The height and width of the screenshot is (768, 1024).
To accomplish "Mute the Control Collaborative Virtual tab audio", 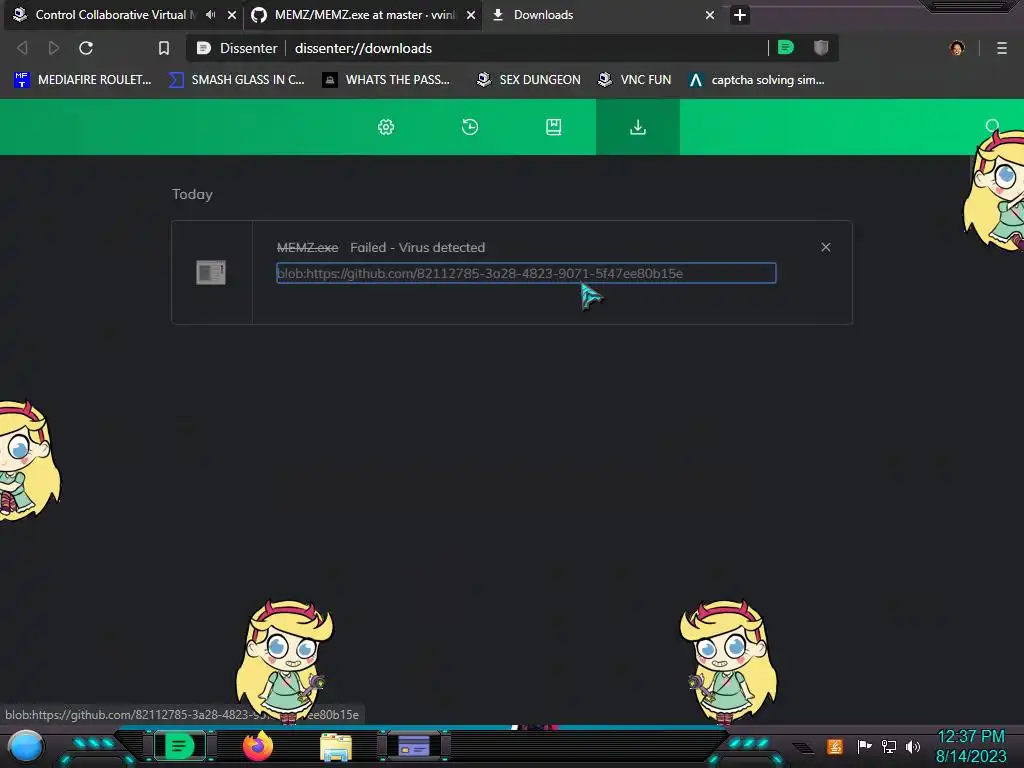I will [211, 14].
